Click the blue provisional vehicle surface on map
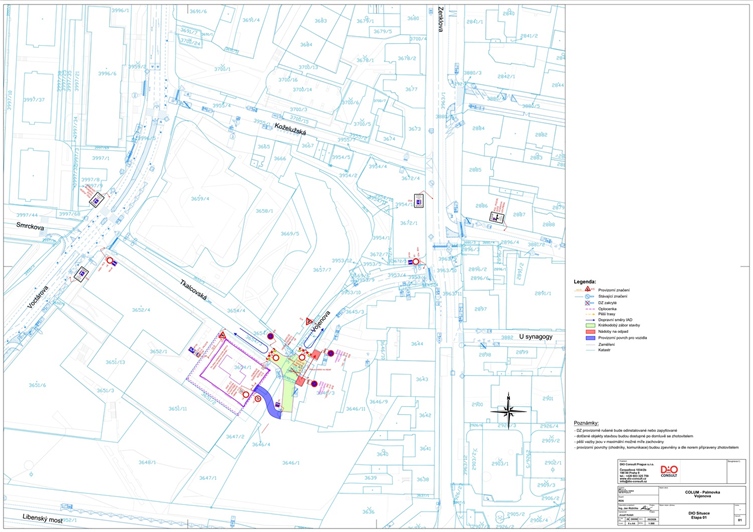Screen dimensions: 753x532 click(268, 402)
